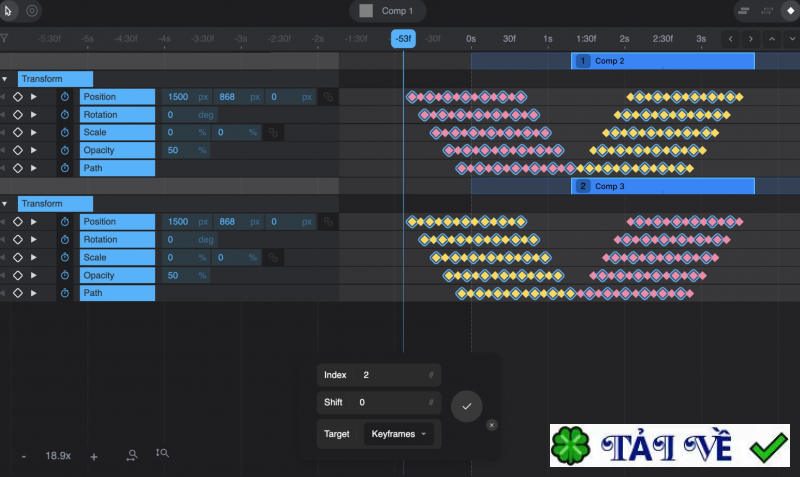Screen dimensions: 800x477
Task: Collapse the first Transform group
Action: point(5,79)
